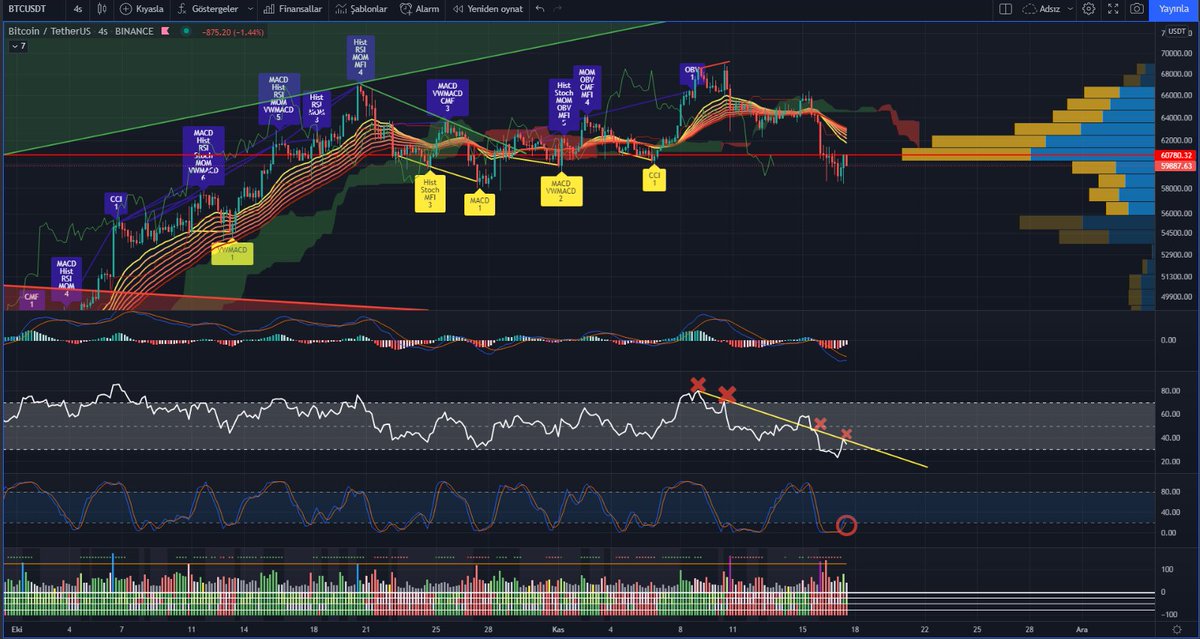Click the Yayınla publish button
Image resolution: width=1200 pixels, height=639 pixels.
[x=1174, y=9]
